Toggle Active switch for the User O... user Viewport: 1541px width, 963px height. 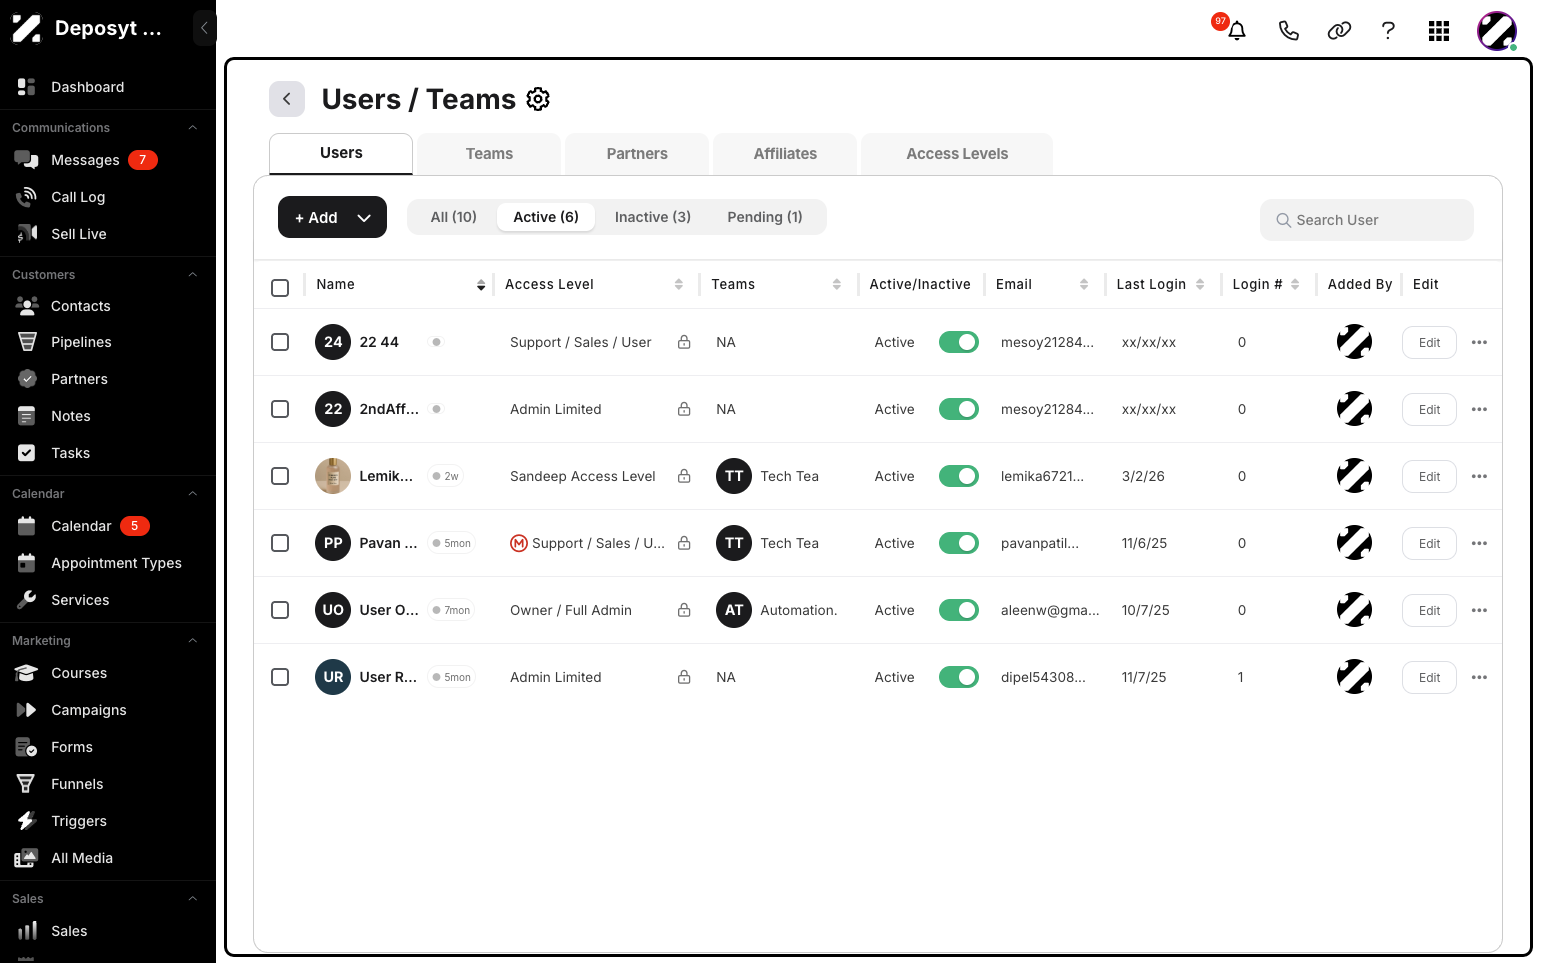[958, 610]
